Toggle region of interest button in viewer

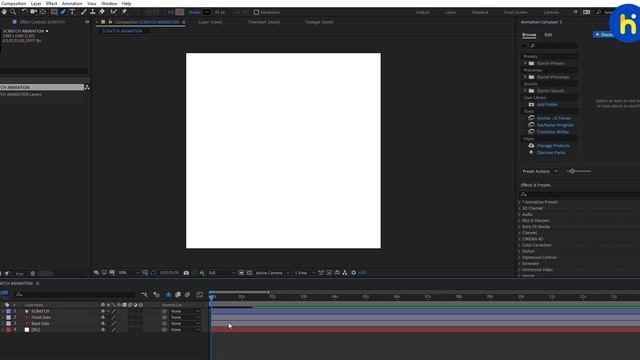(x=241, y=273)
